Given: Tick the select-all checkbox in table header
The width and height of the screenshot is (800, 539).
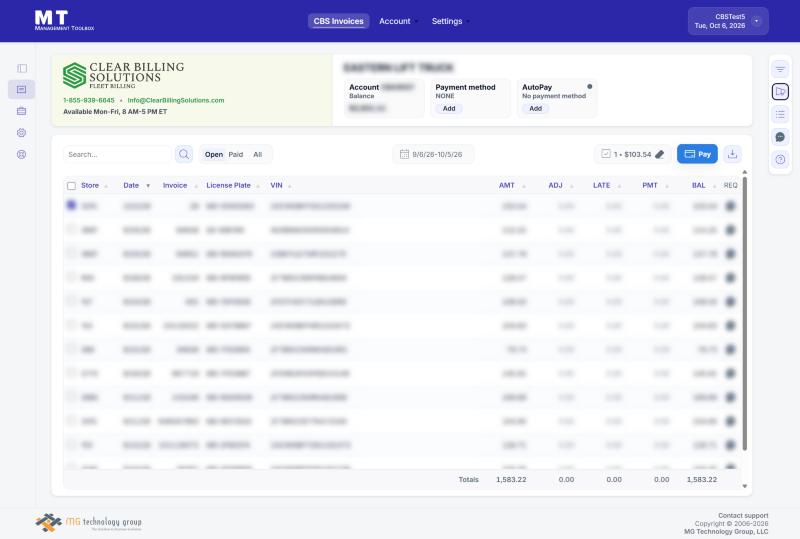Looking at the screenshot, I should (x=71, y=186).
